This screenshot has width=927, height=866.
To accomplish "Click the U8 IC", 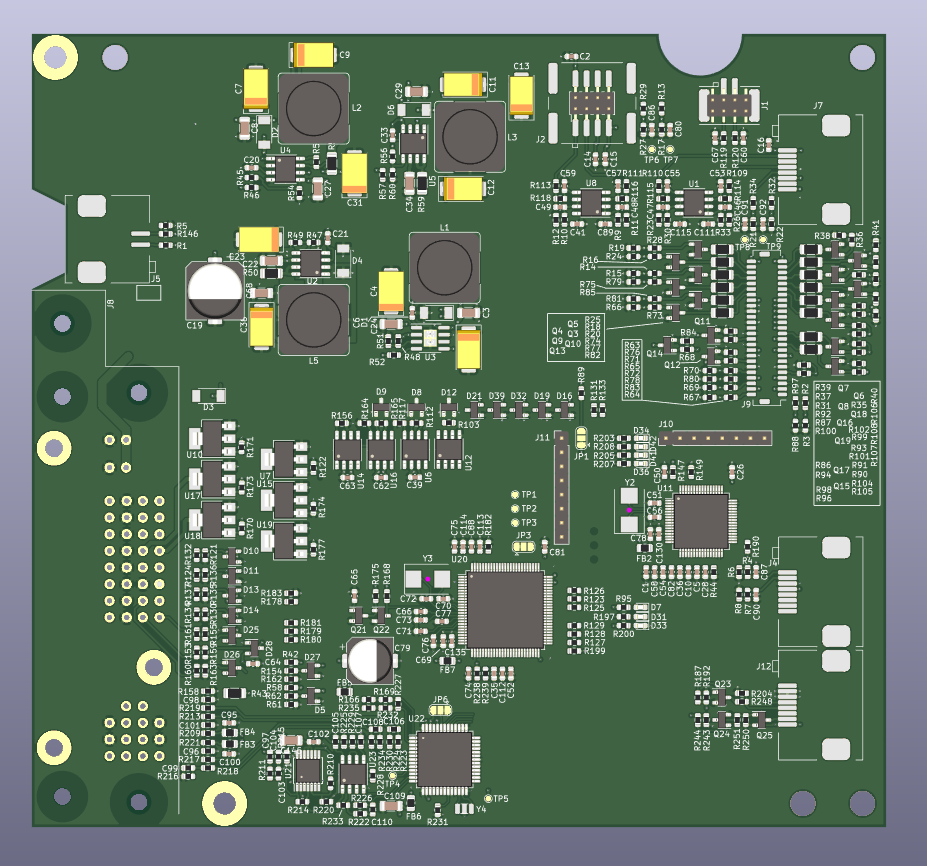I will pos(591,203).
